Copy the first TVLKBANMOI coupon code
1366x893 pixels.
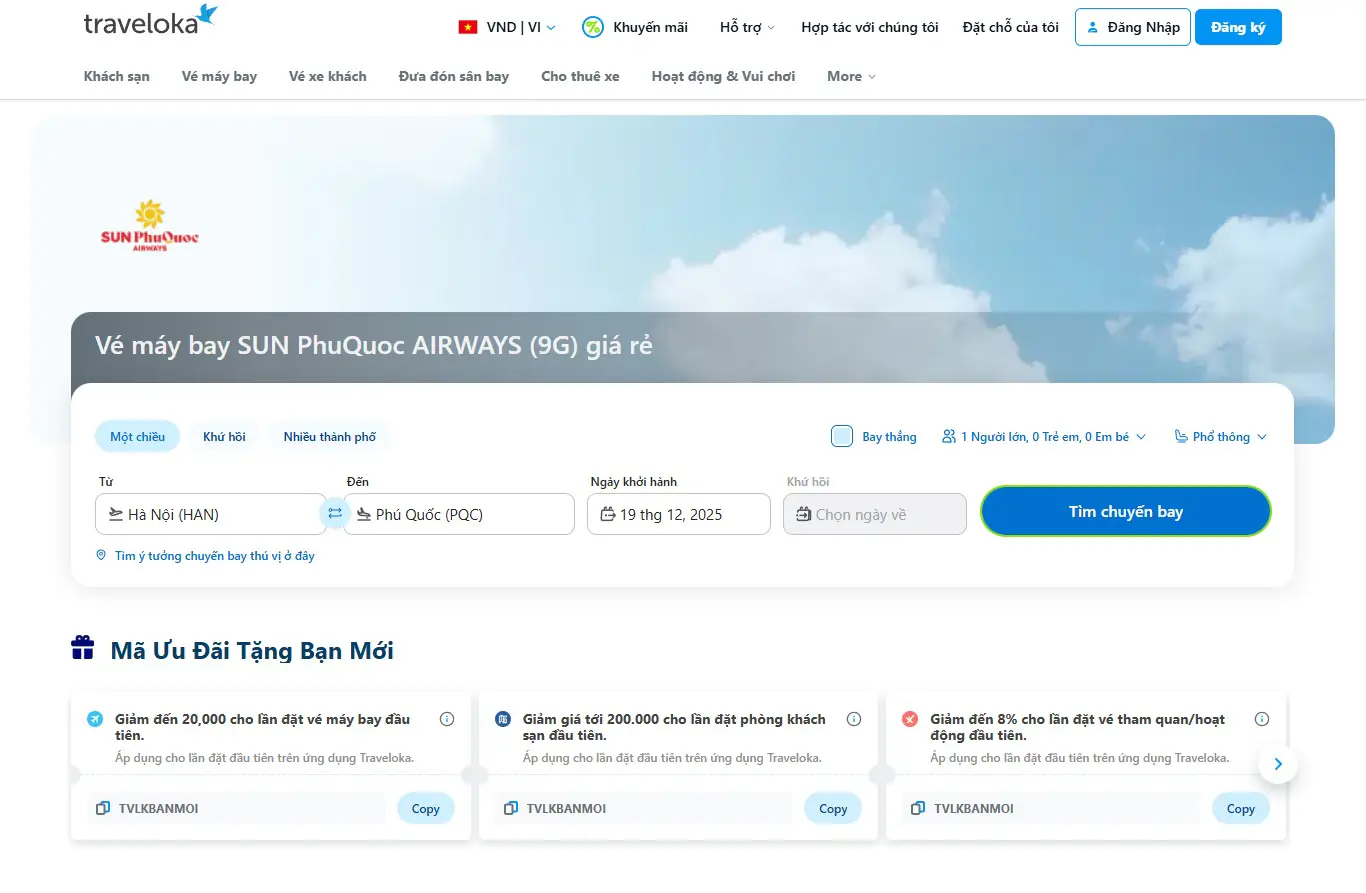pos(425,809)
